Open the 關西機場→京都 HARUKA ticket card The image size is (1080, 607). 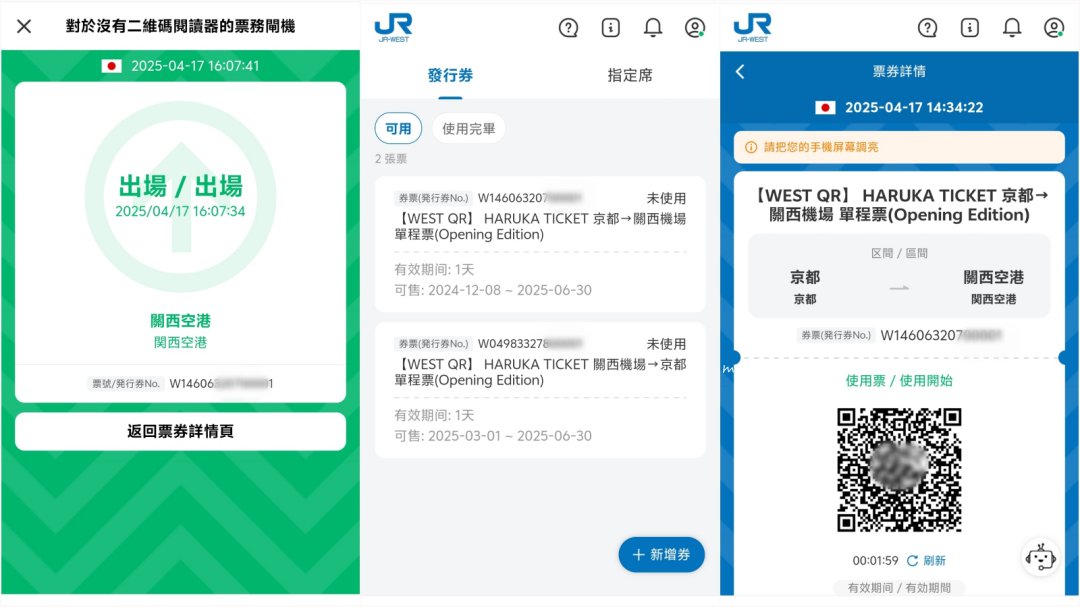[540, 390]
